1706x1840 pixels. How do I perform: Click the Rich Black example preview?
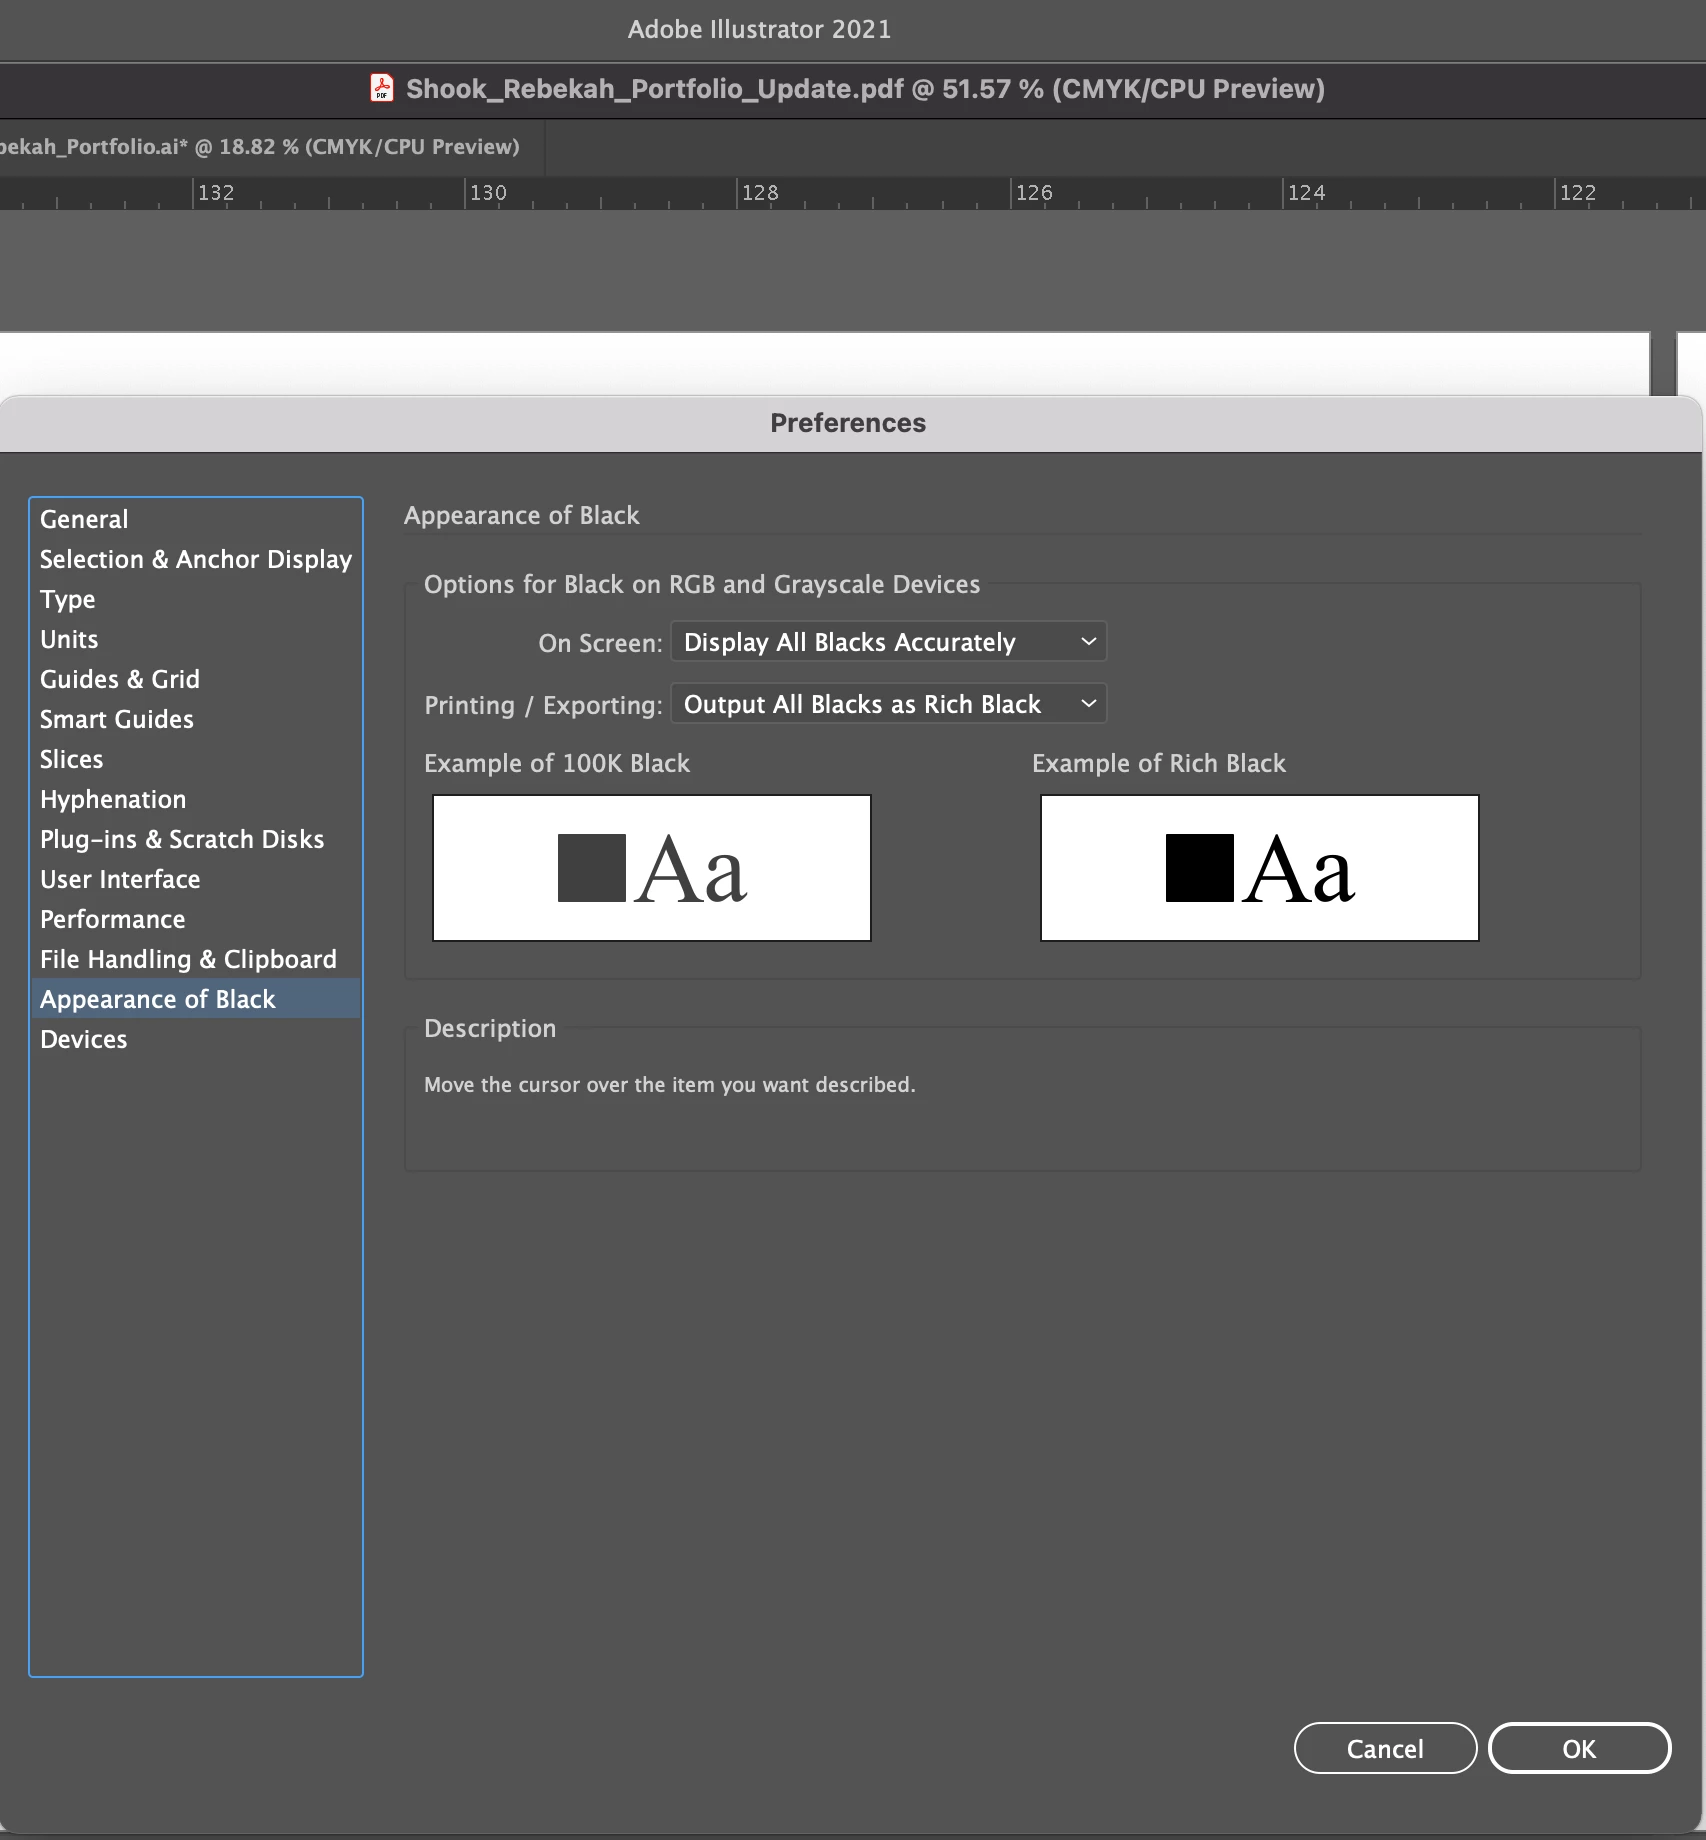1260,868
